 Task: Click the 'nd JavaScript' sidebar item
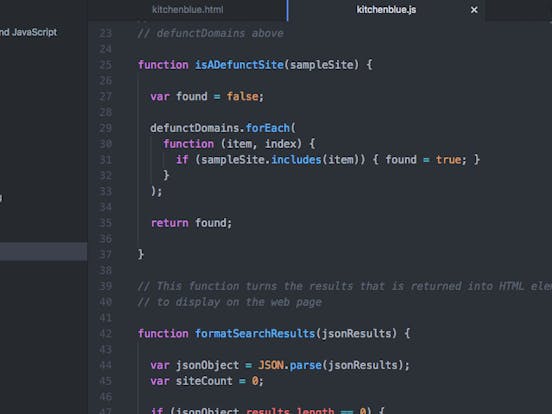pyautogui.click(x=28, y=32)
